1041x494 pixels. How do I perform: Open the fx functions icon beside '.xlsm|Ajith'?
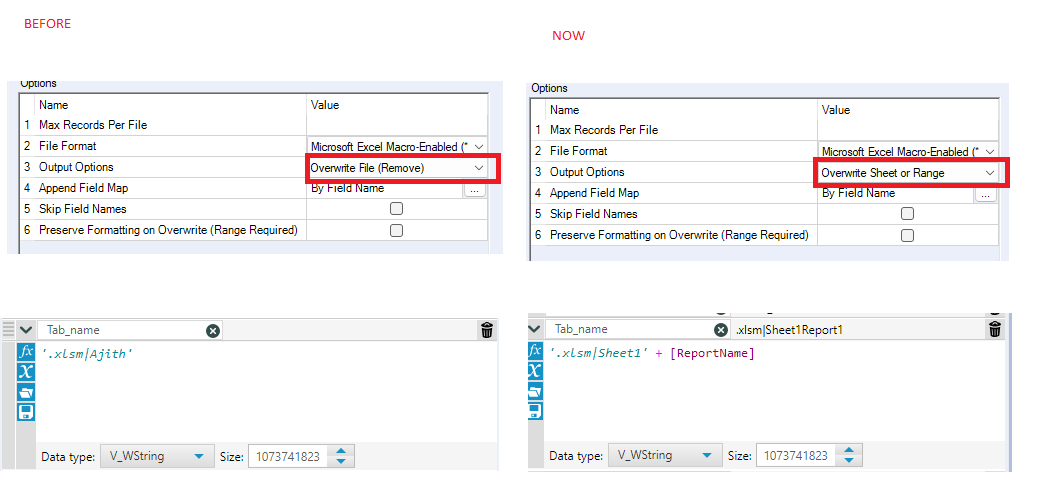(x=27, y=352)
